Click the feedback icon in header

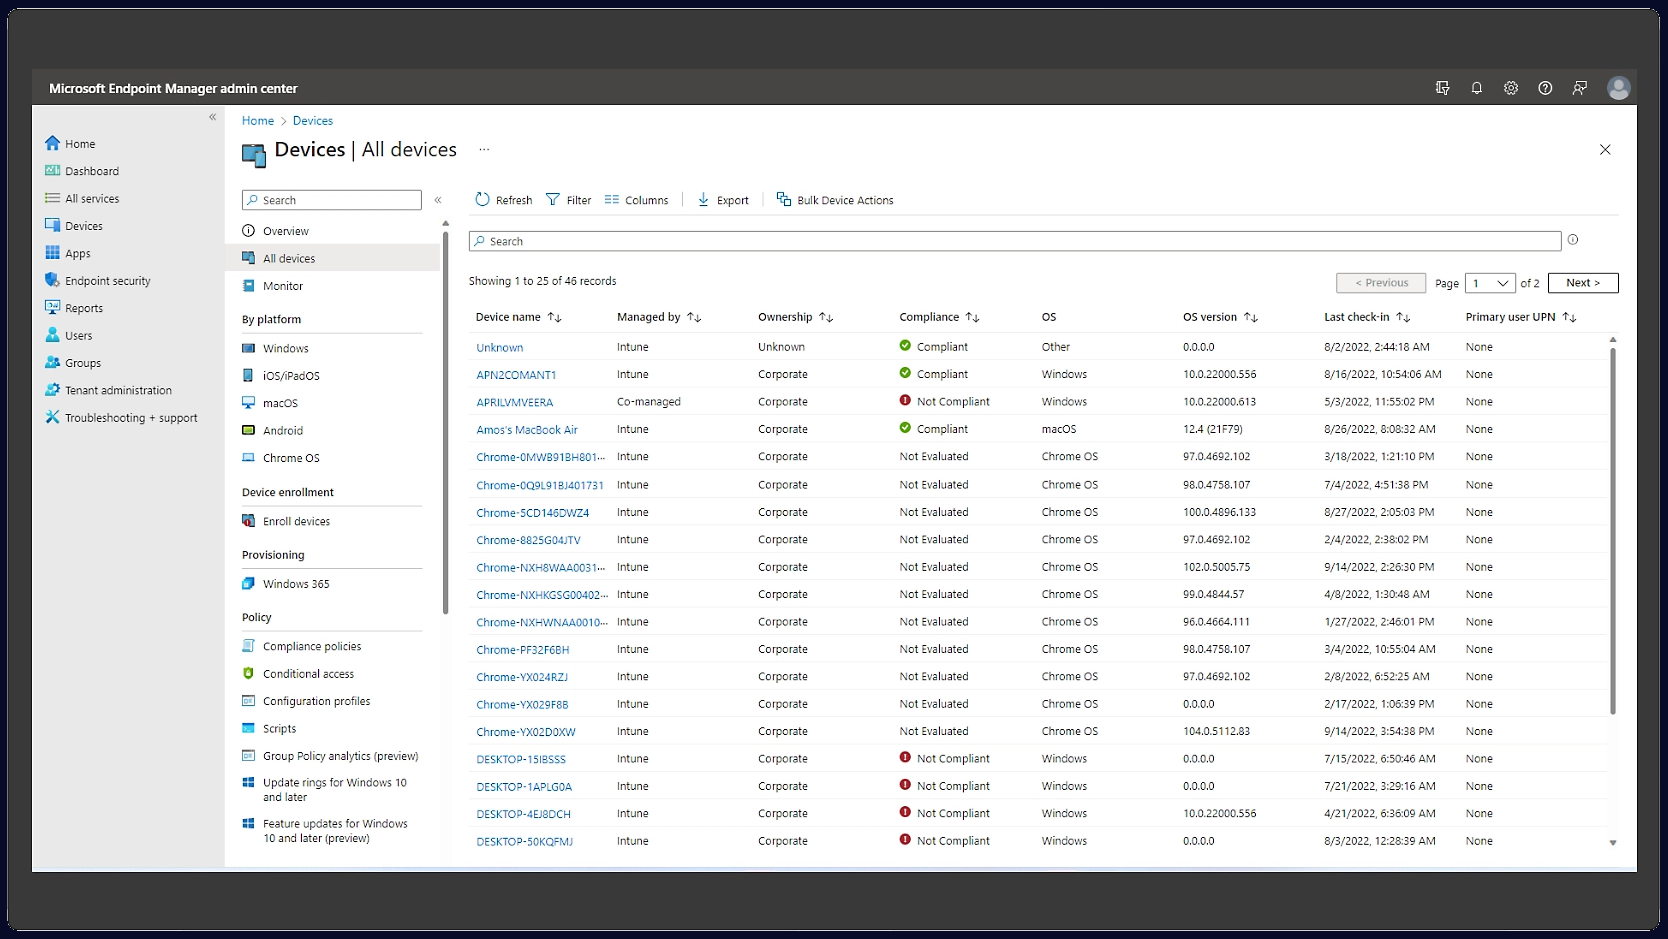[x=1580, y=88]
